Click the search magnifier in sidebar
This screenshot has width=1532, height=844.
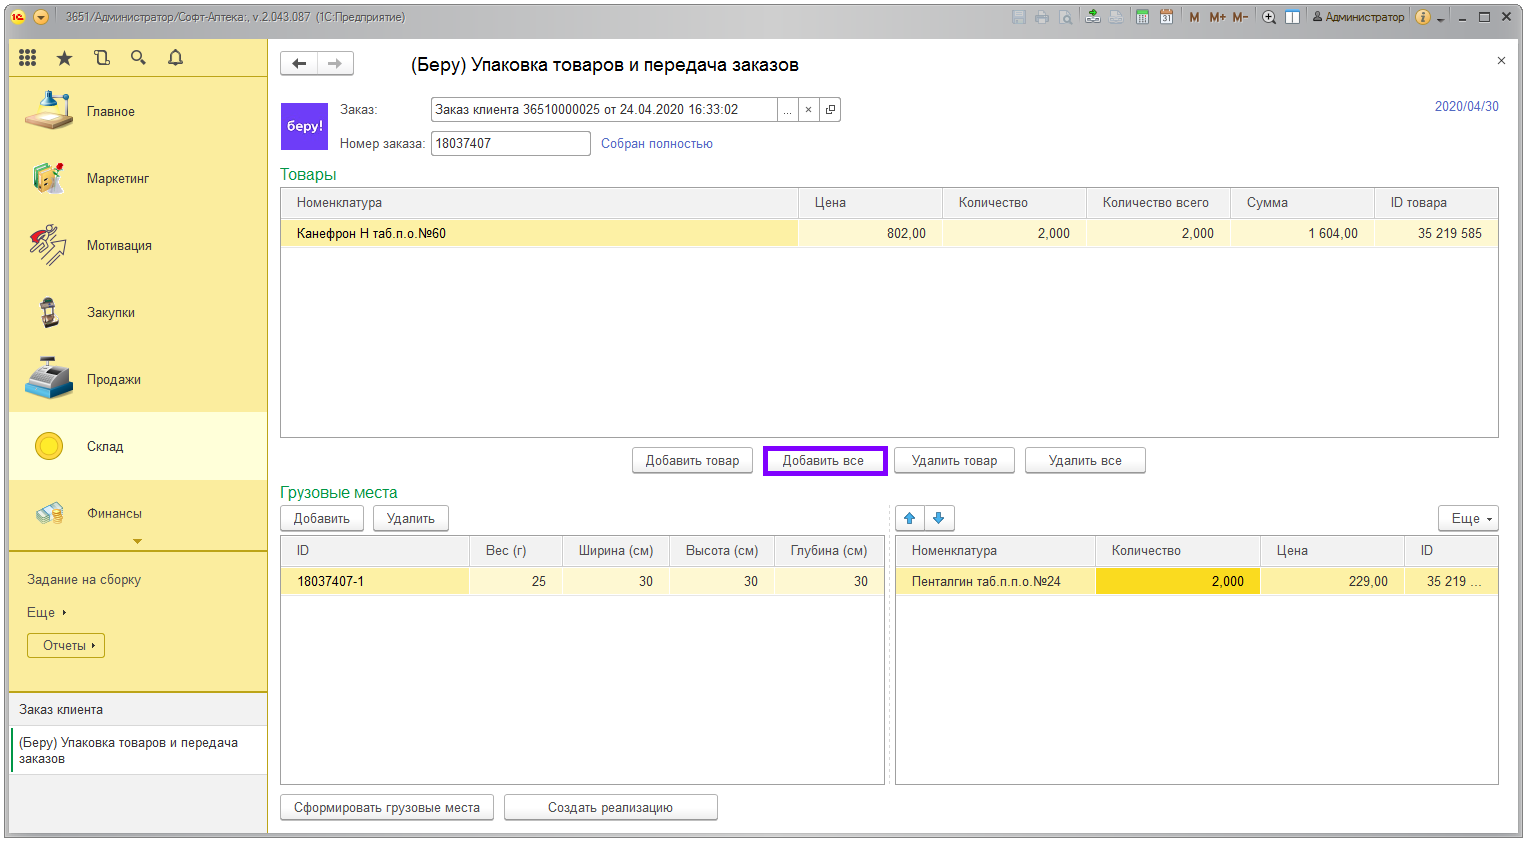pyautogui.click(x=138, y=58)
